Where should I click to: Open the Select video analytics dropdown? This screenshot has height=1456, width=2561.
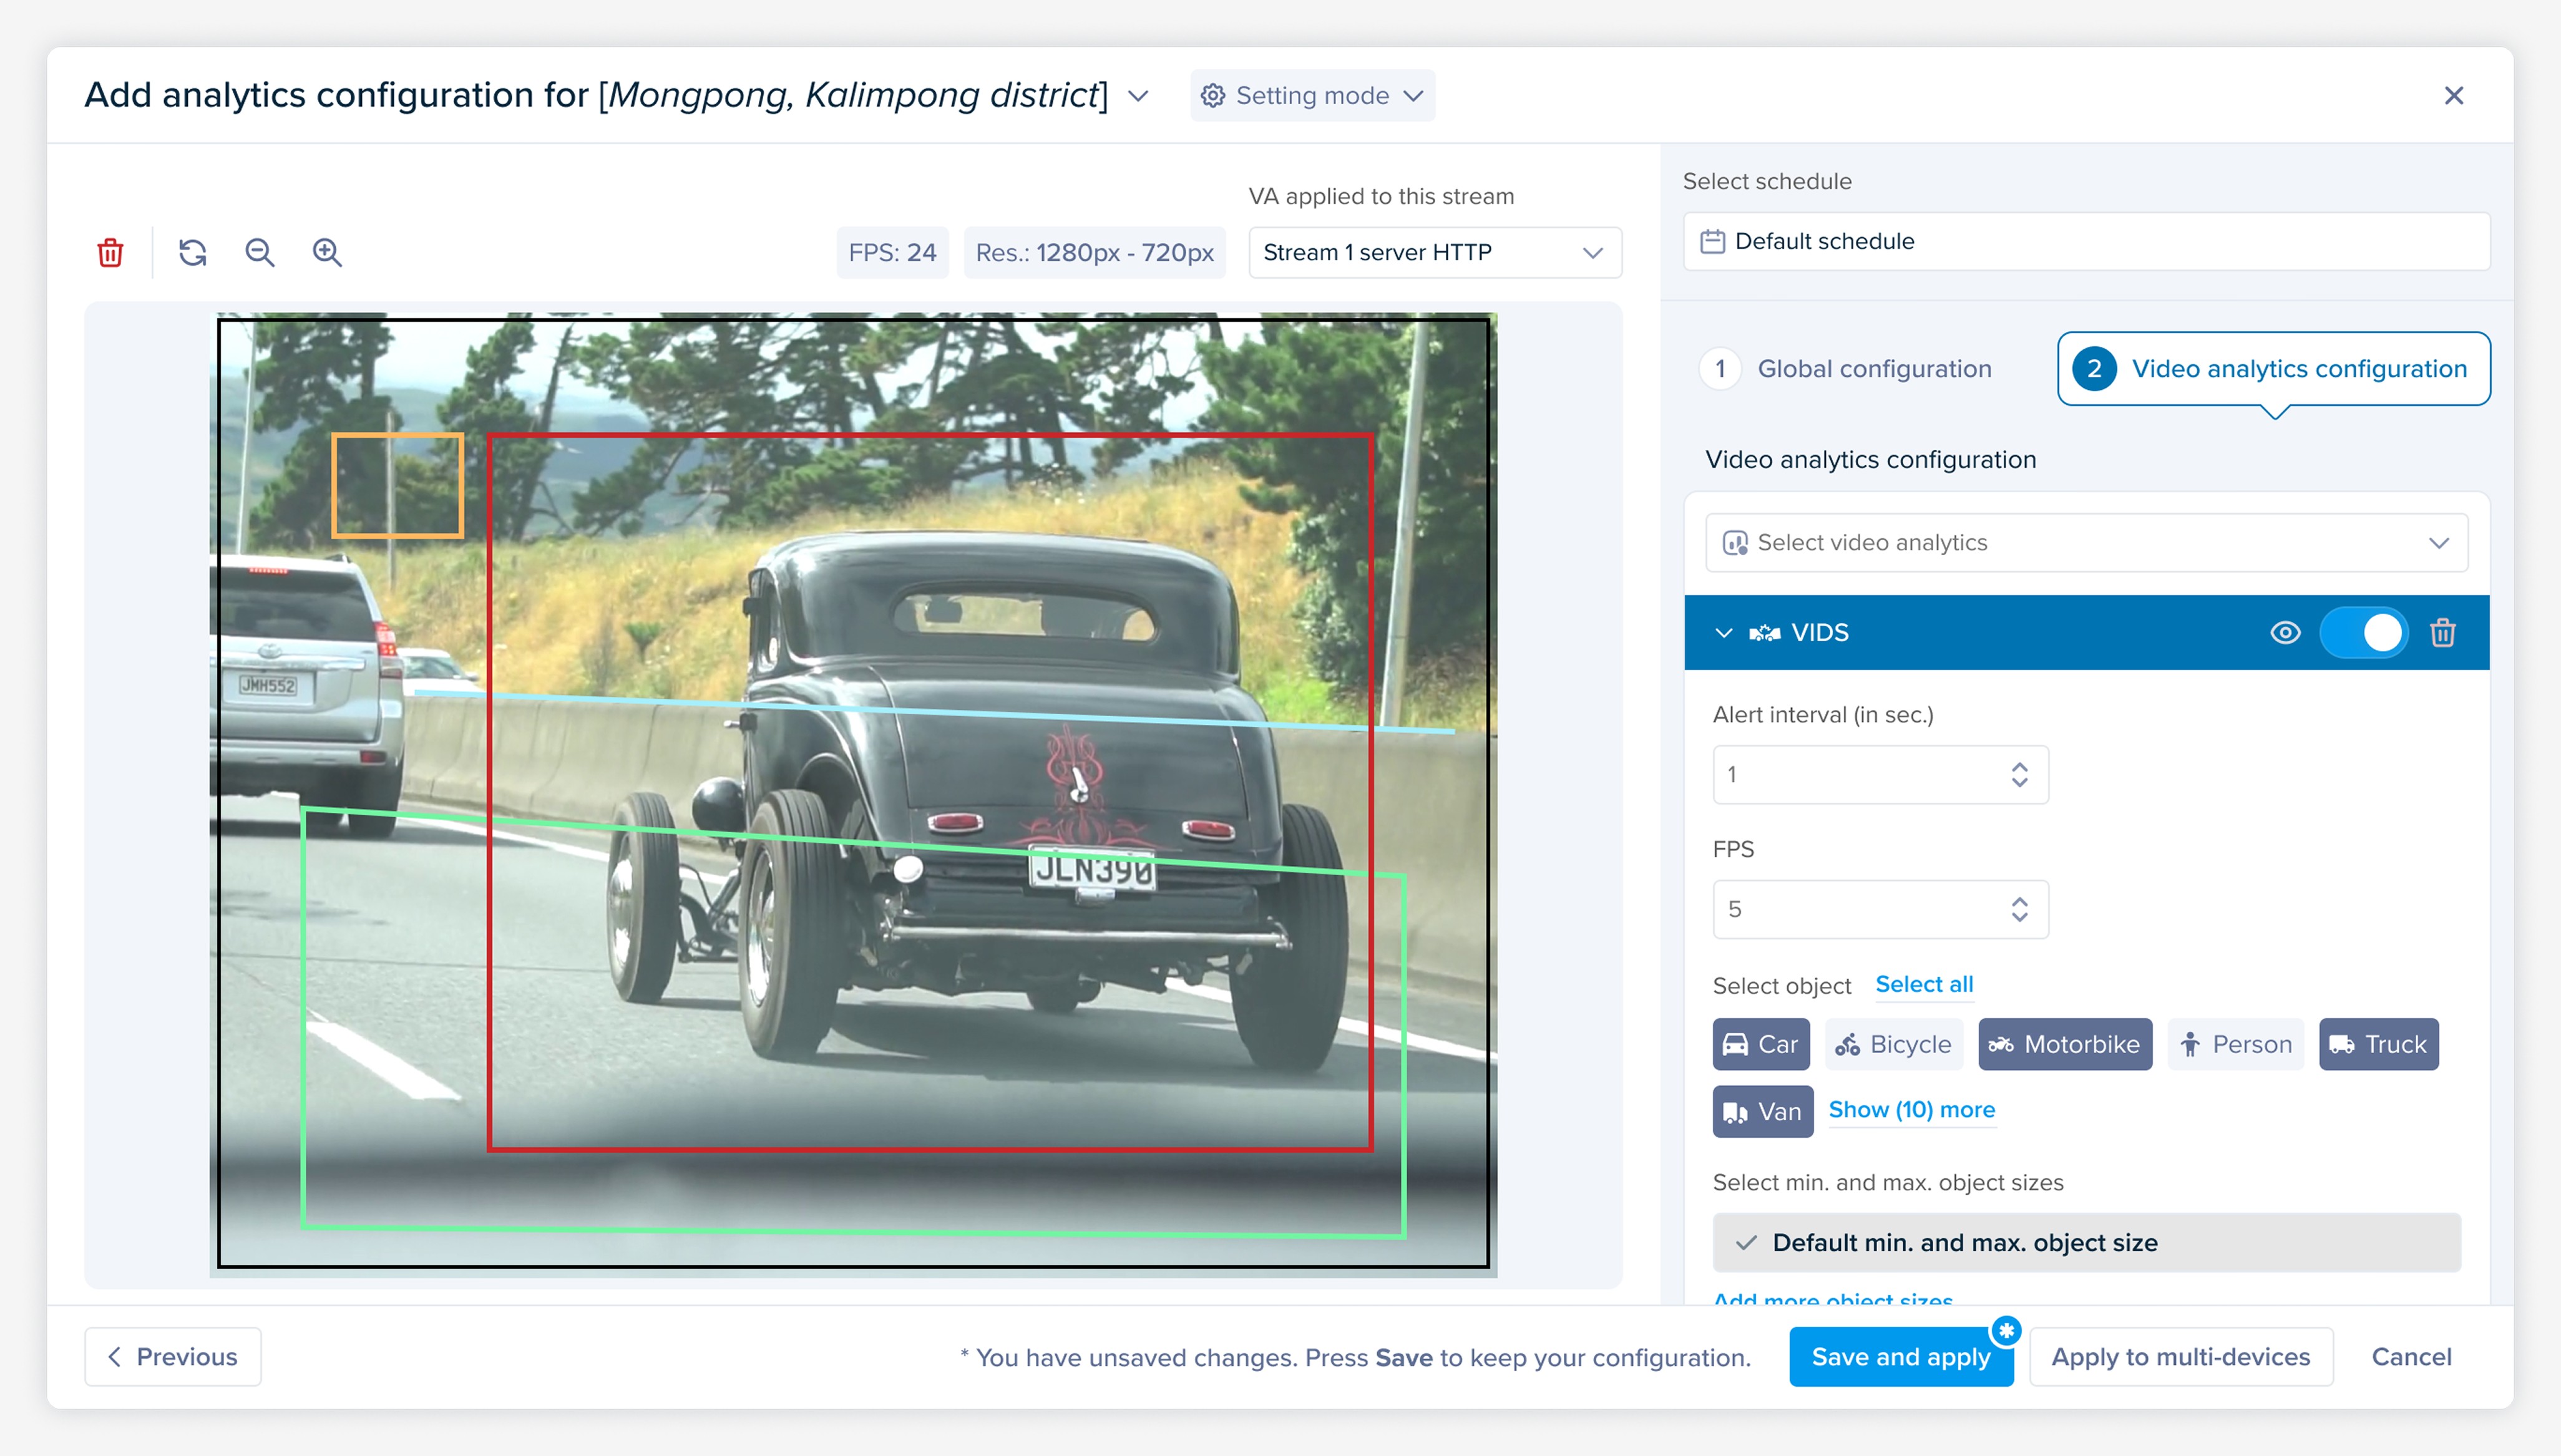point(2086,543)
